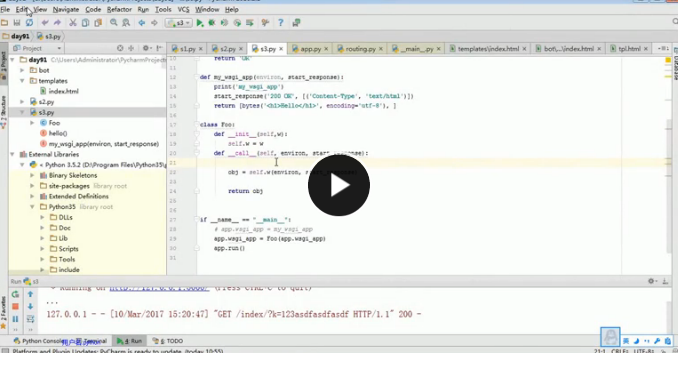678x376 pixels.
Task: Click the Copy toolbar icon
Action: click(85, 22)
